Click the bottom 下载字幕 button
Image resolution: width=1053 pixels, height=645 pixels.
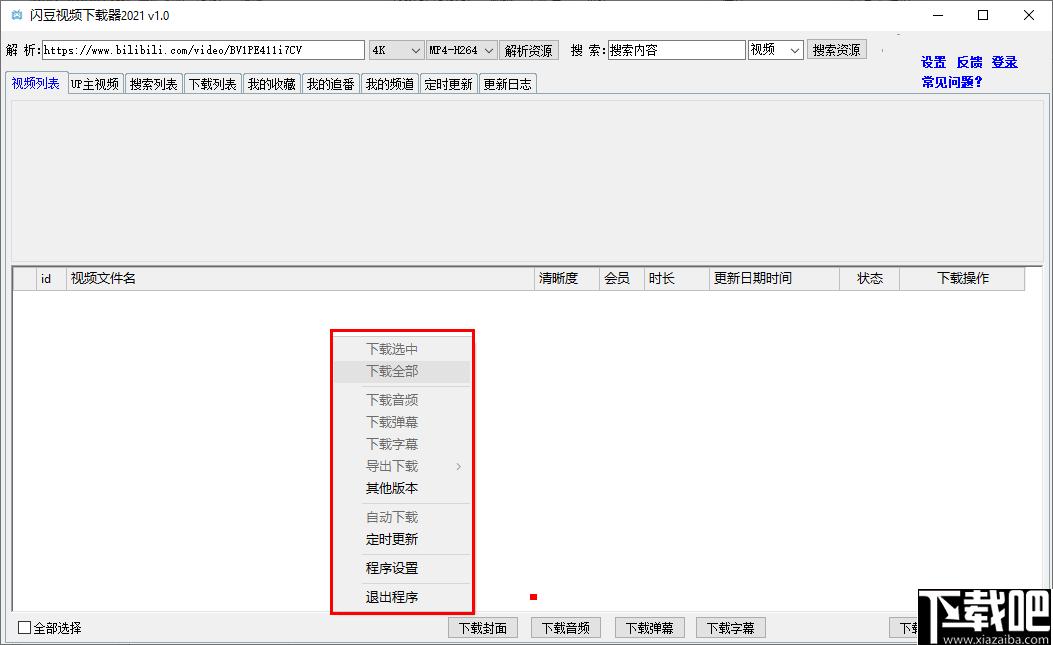[x=731, y=628]
